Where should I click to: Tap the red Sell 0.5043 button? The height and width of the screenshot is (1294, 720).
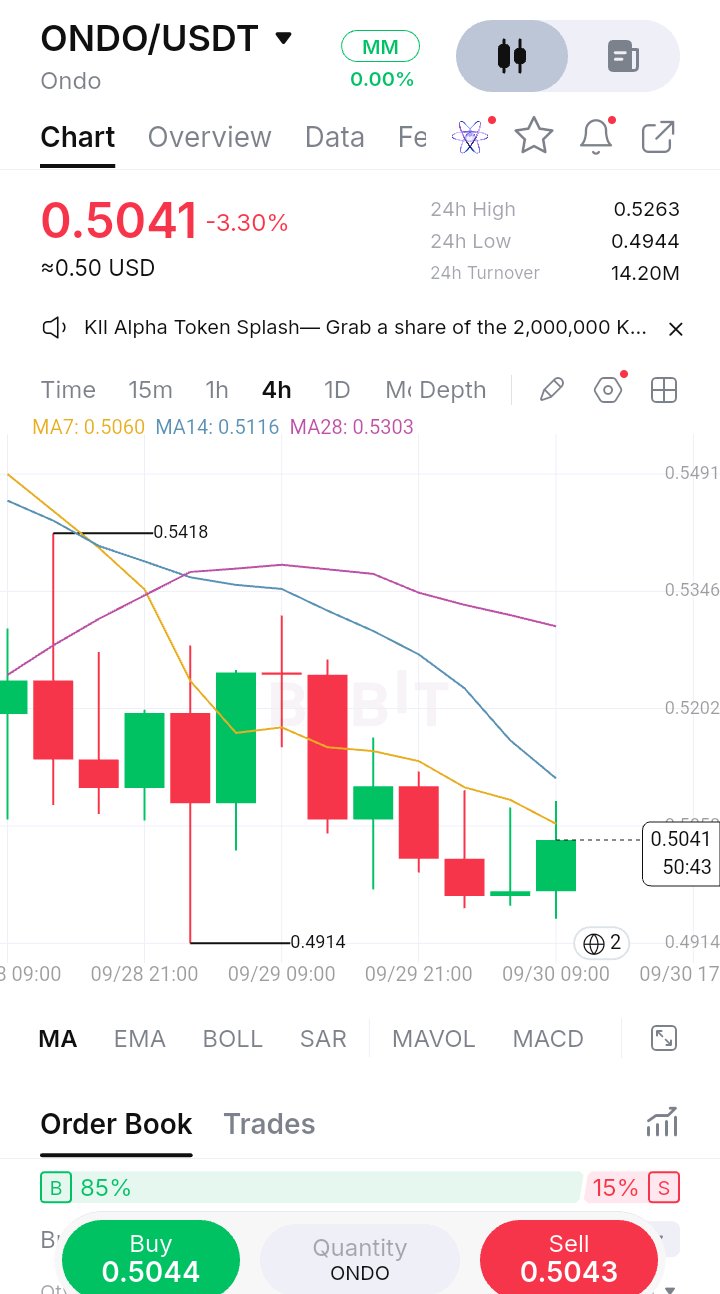click(569, 1258)
